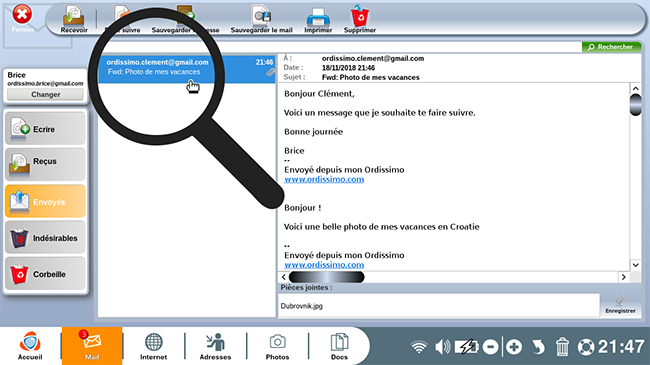Select the Dubrovnik.jpg attachment
650x365 pixels.
[302, 306]
